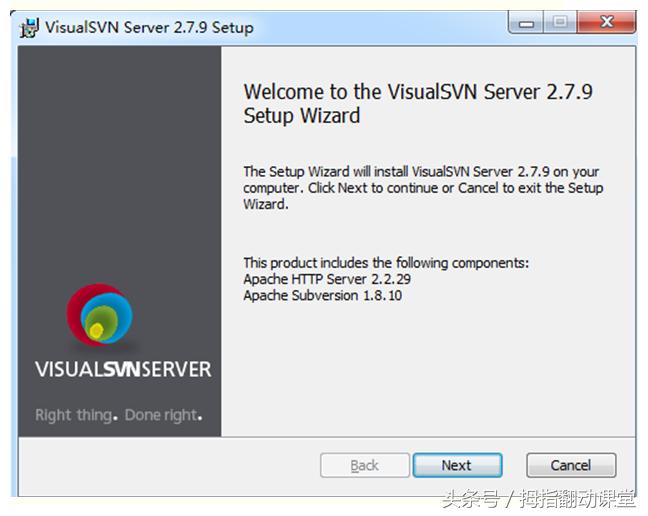
Task: Click Next to continue installation
Action: [457, 465]
